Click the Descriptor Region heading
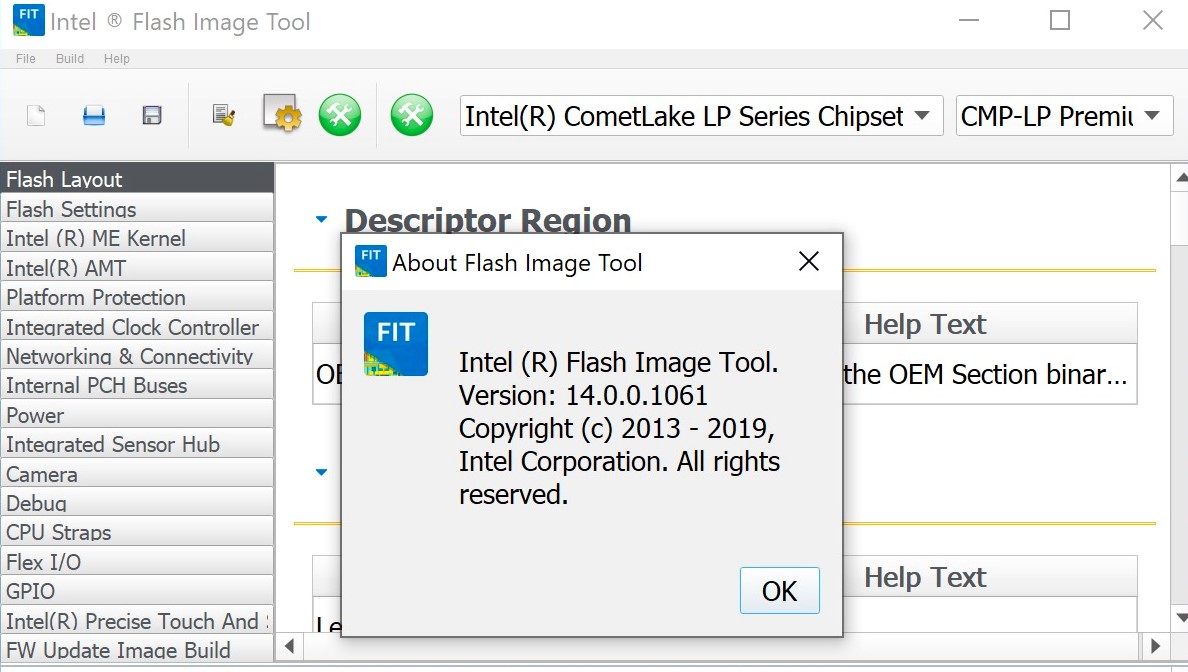 (x=487, y=220)
